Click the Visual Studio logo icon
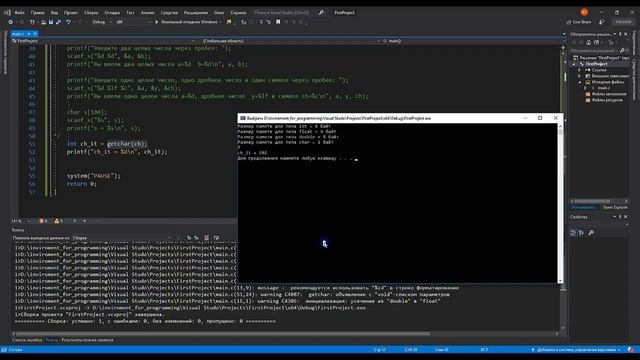 click(7, 13)
